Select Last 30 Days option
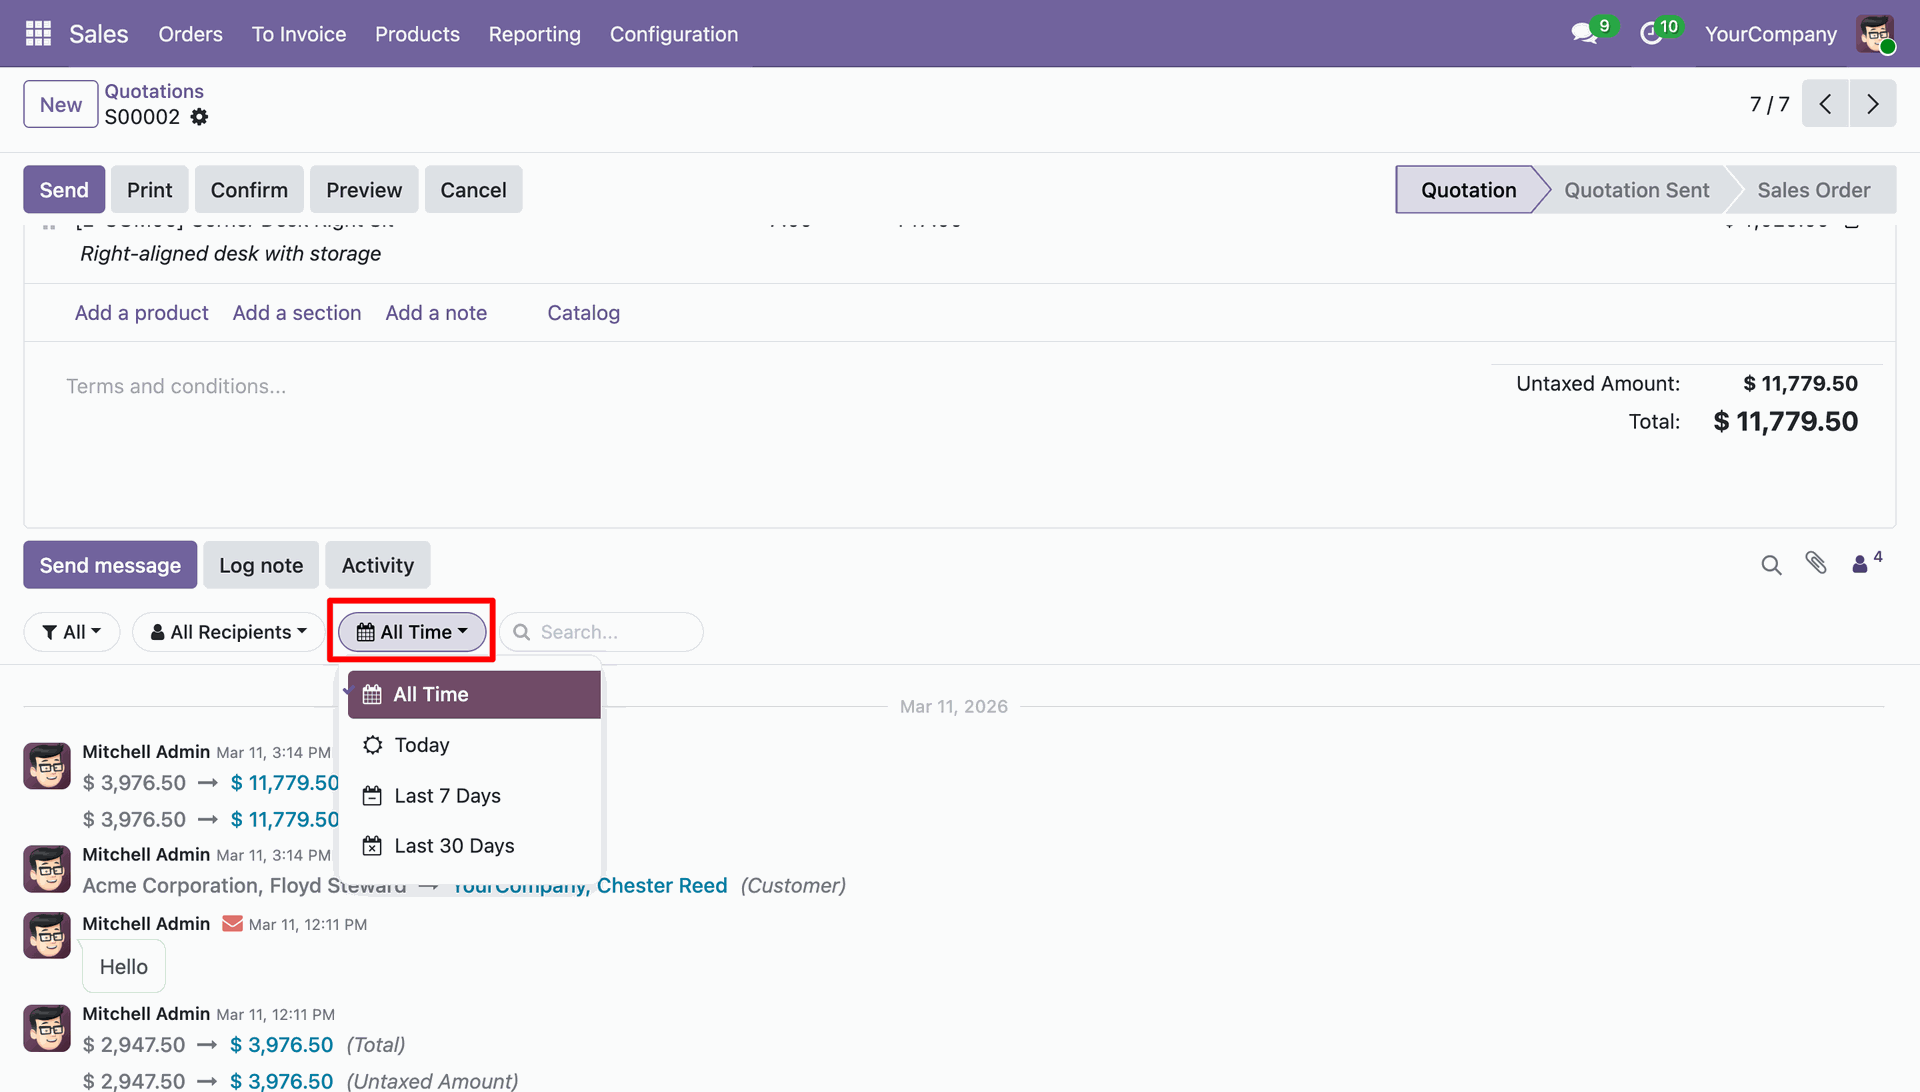The width and height of the screenshot is (1920, 1092). tap(454, 846)
